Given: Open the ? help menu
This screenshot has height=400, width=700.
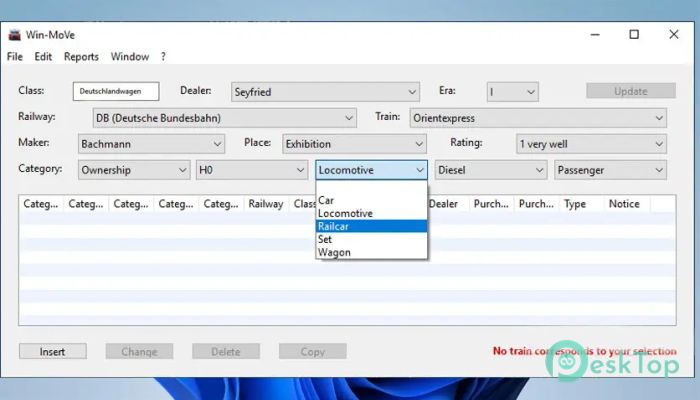Looking at the screenshot, I should 163,57.
